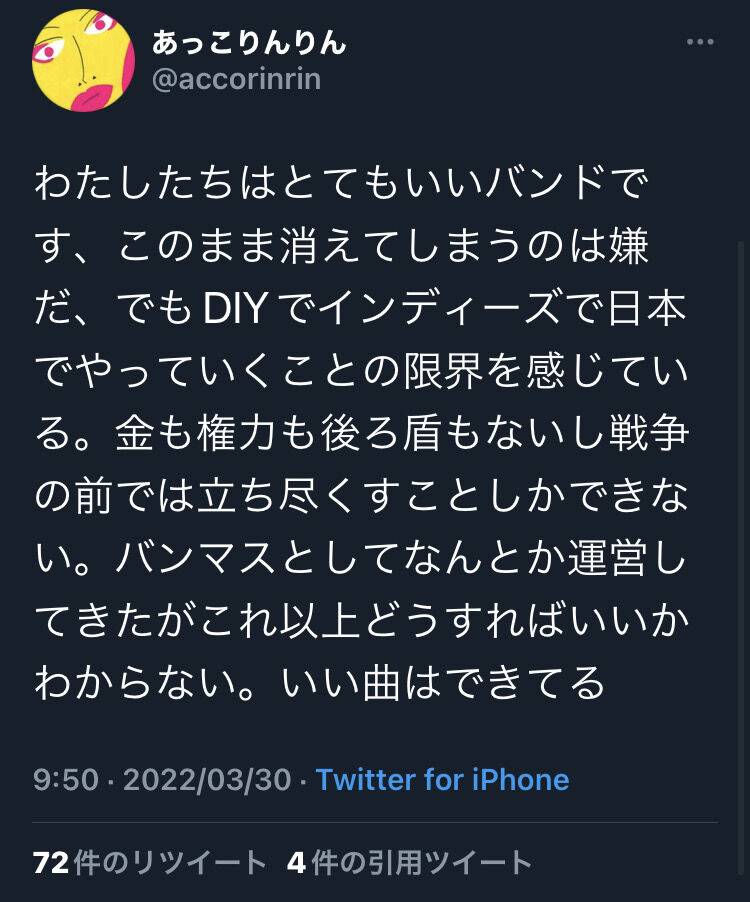This screenshot has height=902, width=750.
Task: Click the word インディーズ in tweet text
Action: pos(439,308)
